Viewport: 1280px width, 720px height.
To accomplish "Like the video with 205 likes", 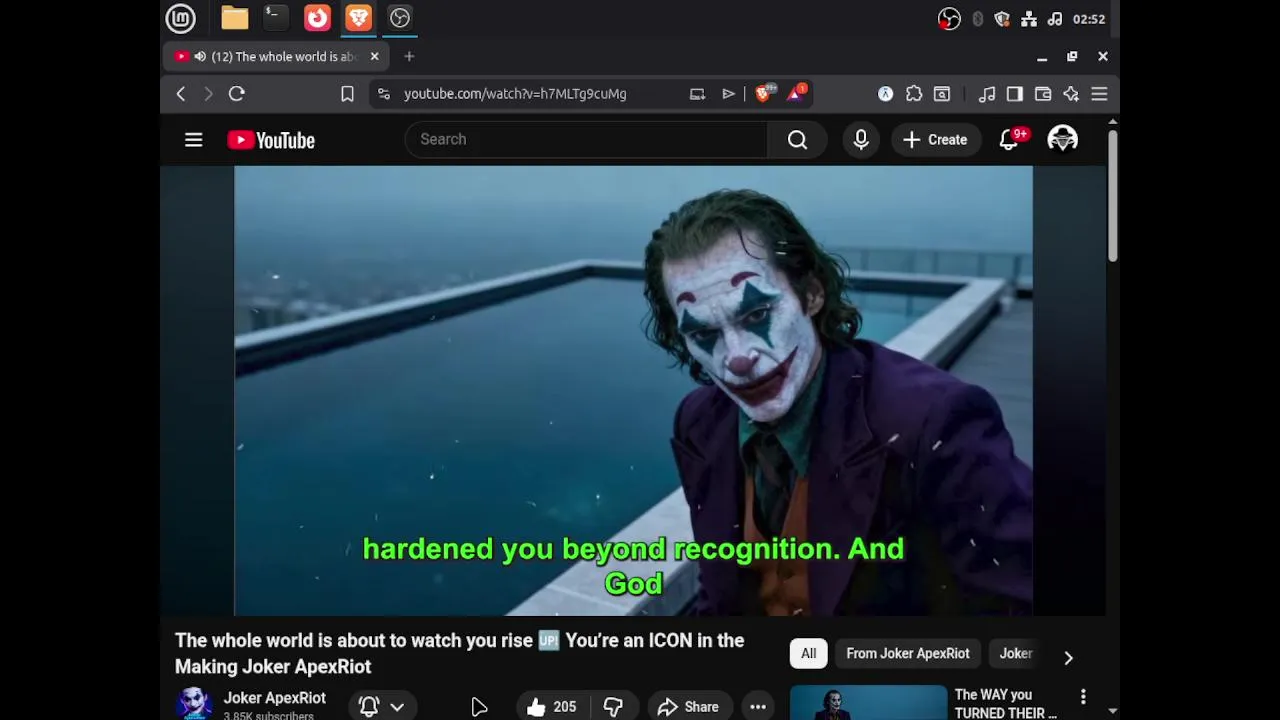I will pos(551,707).
